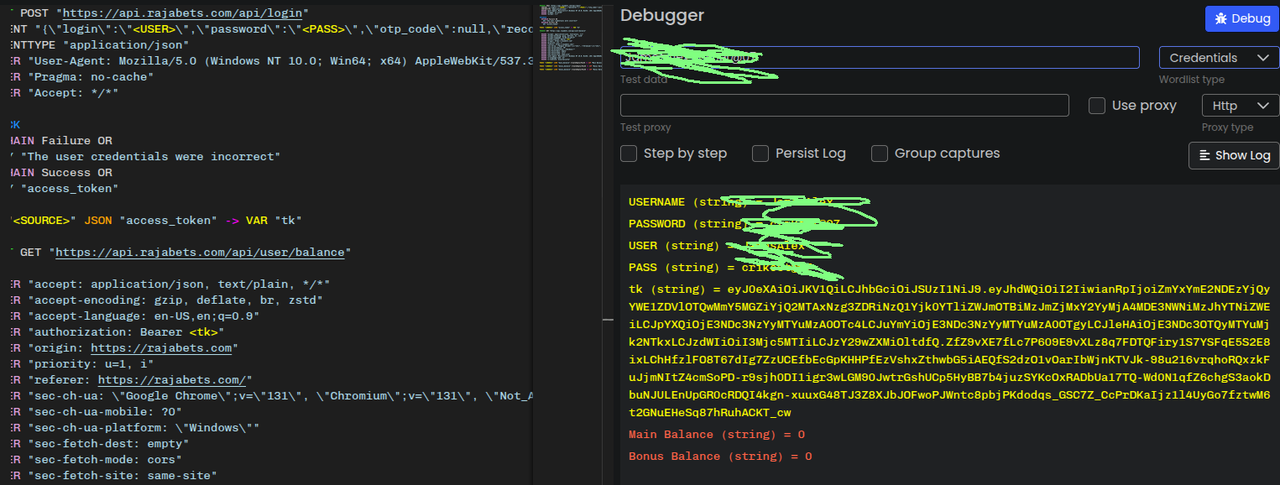Open the api/user/balance URL link

coord(200,251)
